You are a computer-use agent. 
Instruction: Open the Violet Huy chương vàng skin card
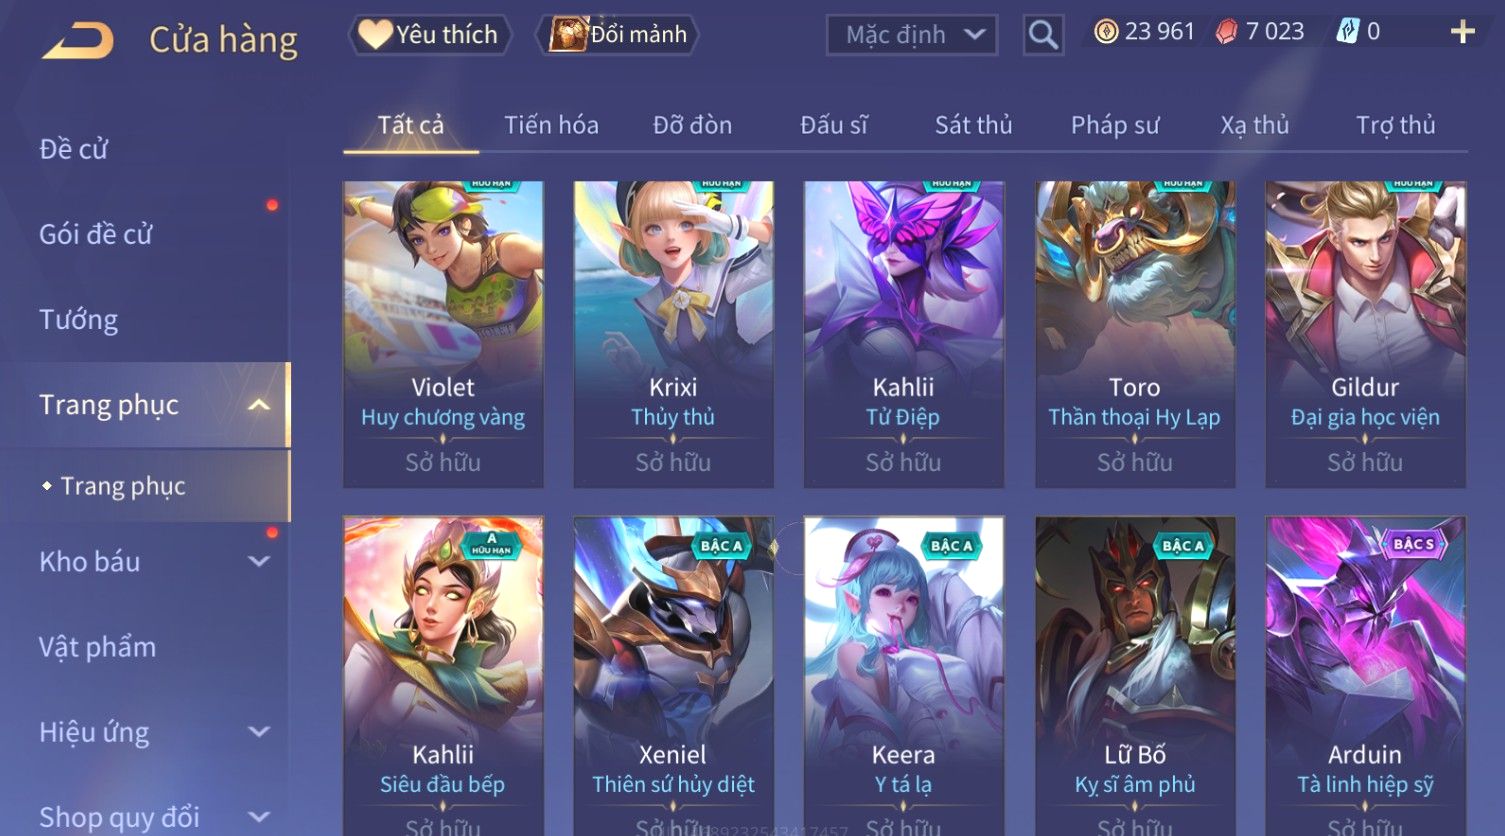pos(443,334)
